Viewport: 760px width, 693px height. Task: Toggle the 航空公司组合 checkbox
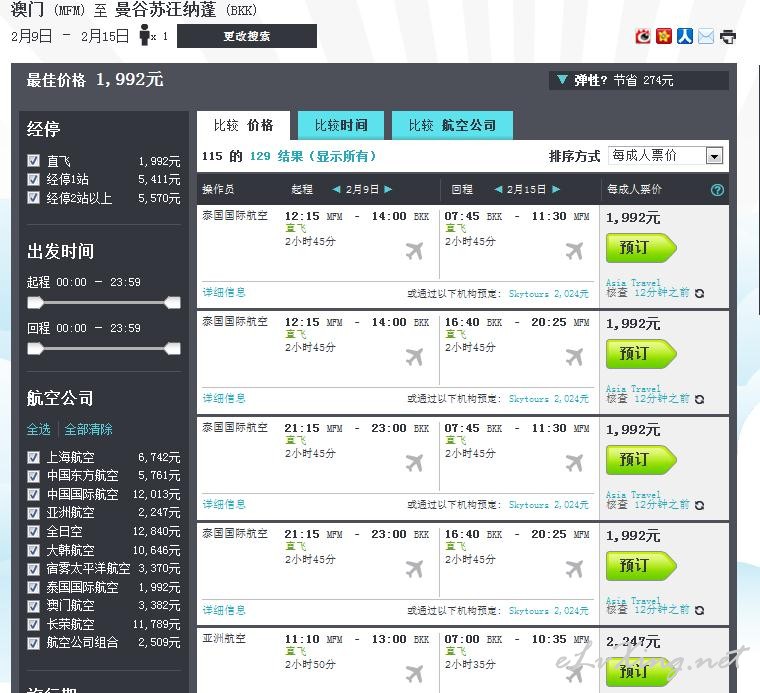(x=33, y=643)
